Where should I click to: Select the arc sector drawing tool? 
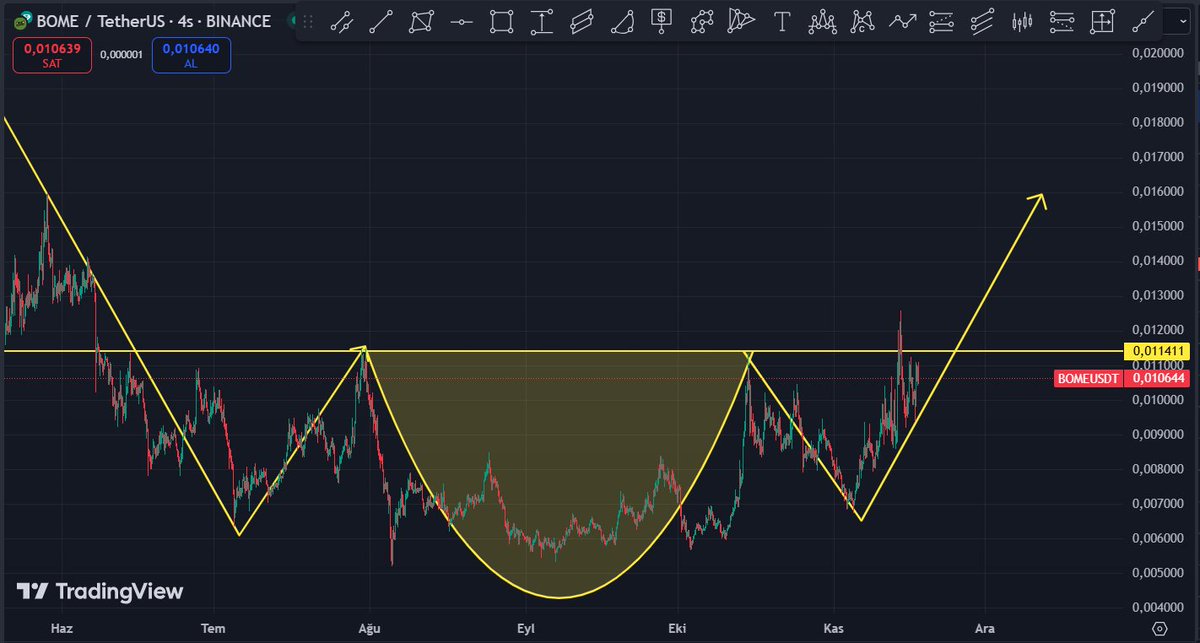[622, 20]
